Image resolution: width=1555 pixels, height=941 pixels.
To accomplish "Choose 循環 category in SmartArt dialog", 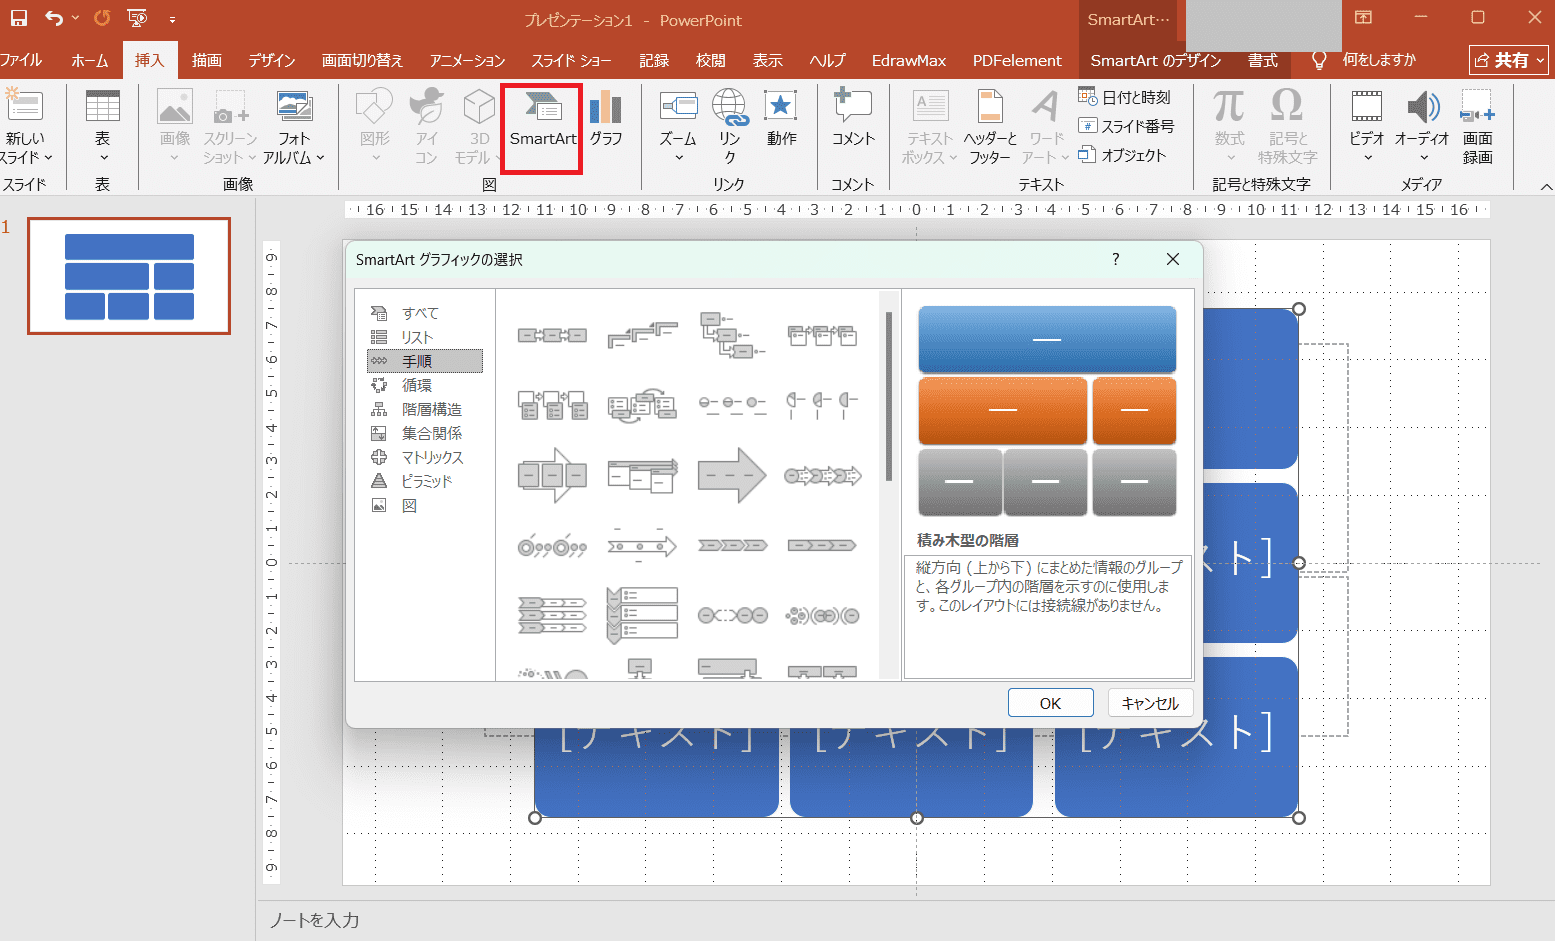I will pos(417,385).
